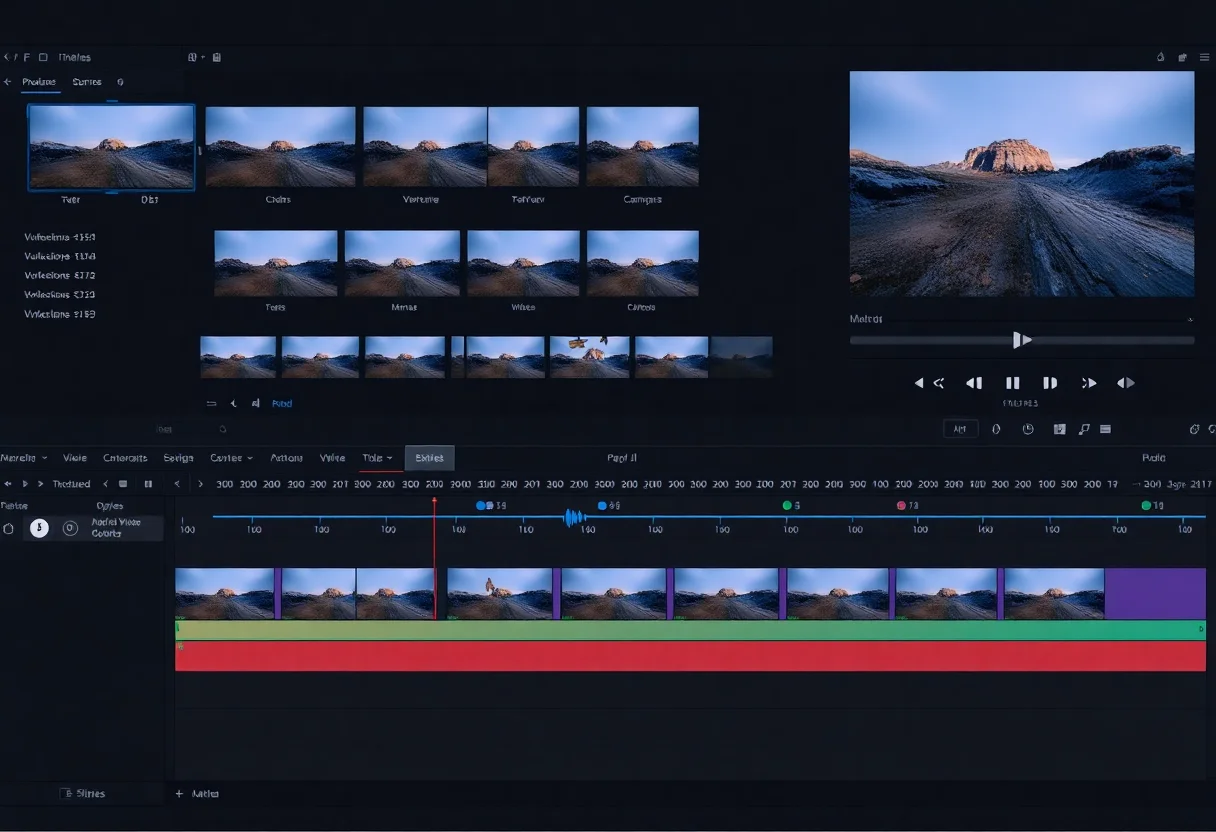
Task: Click the back arrow beside the first media tab
Action: tap(8, 82)
